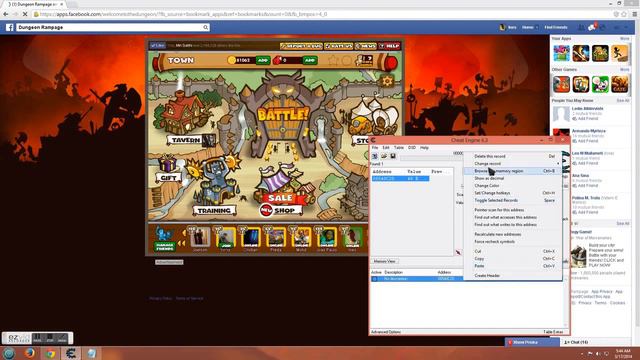Click the first game icon under Other Games
Image resolution: width=640 pixels, height=360 pixels.
click(562, 84)
